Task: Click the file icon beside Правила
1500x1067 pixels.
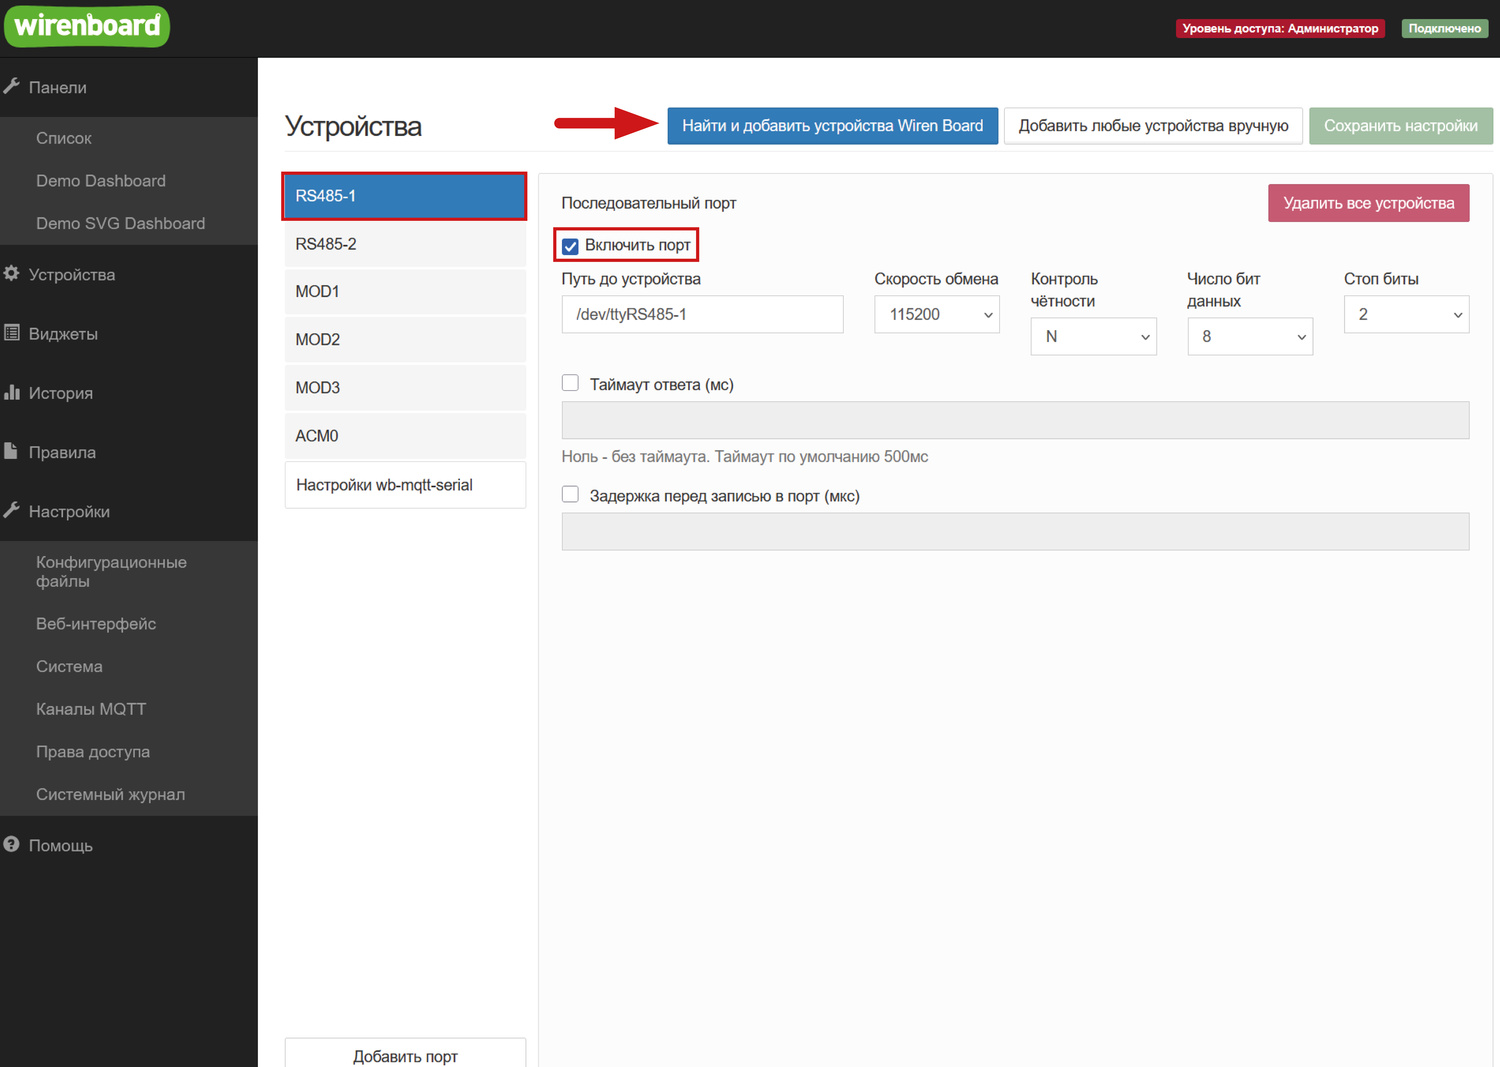Action: coord(12,452)
